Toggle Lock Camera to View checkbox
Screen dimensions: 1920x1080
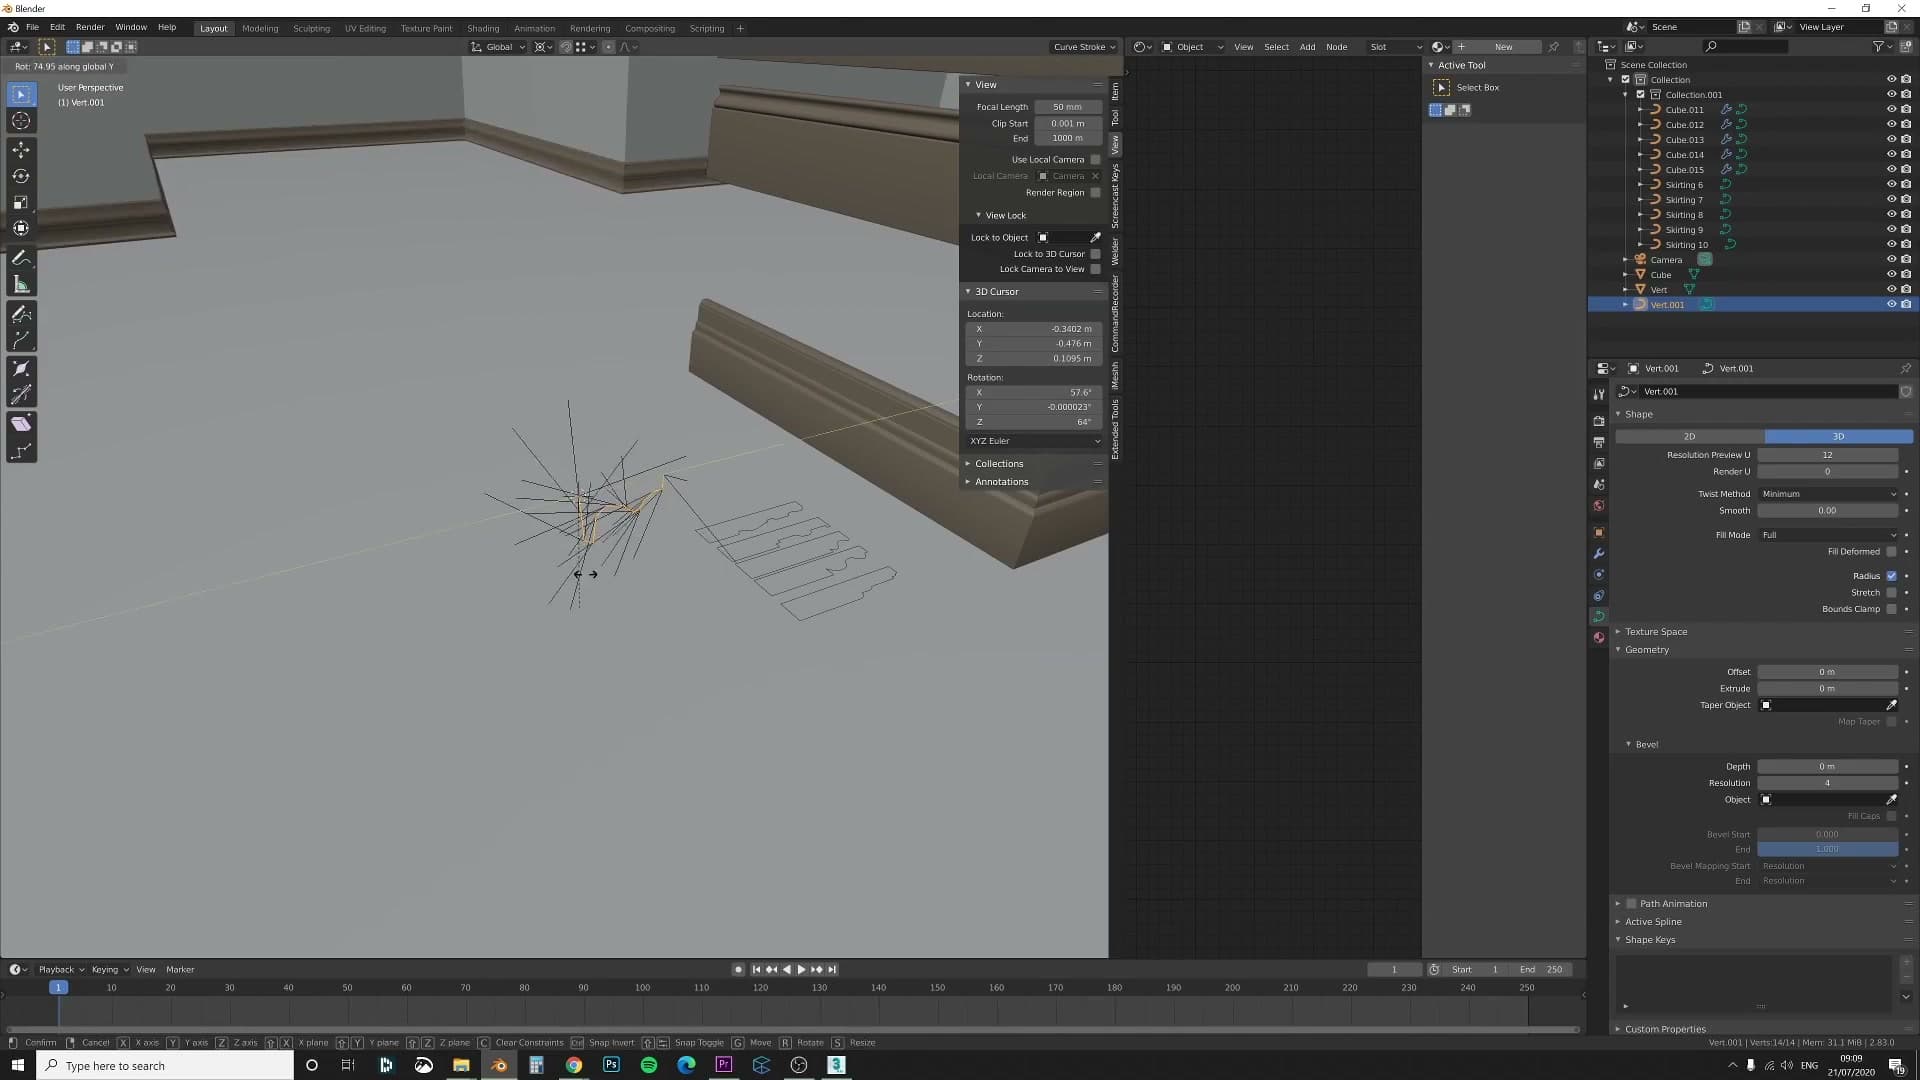click(1095, 269)
